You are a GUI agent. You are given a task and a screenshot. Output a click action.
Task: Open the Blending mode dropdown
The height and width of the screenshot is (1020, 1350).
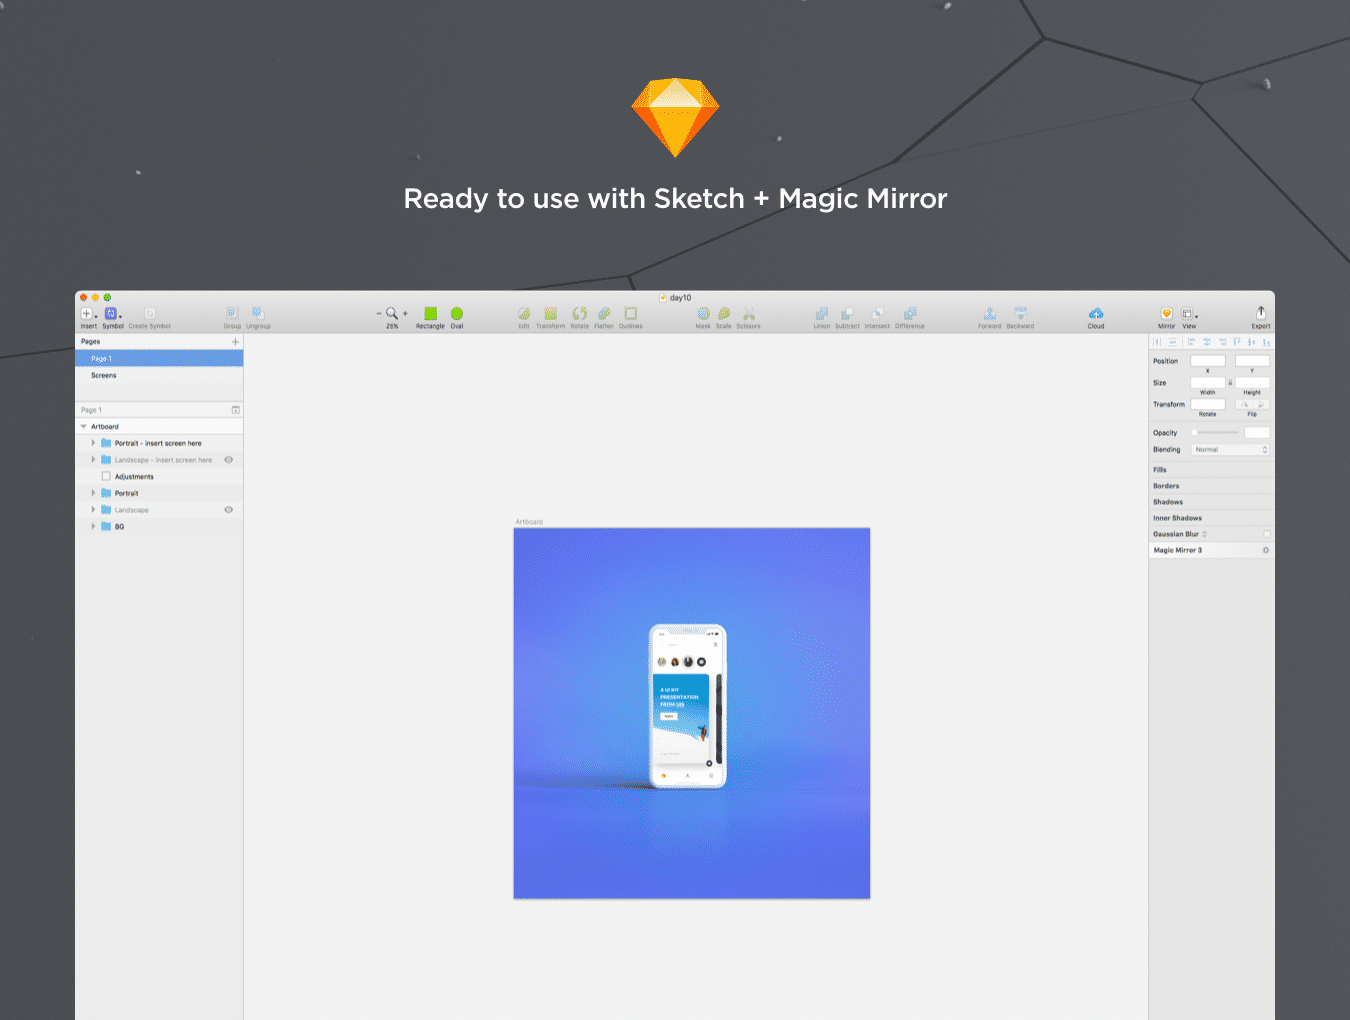1230,450
